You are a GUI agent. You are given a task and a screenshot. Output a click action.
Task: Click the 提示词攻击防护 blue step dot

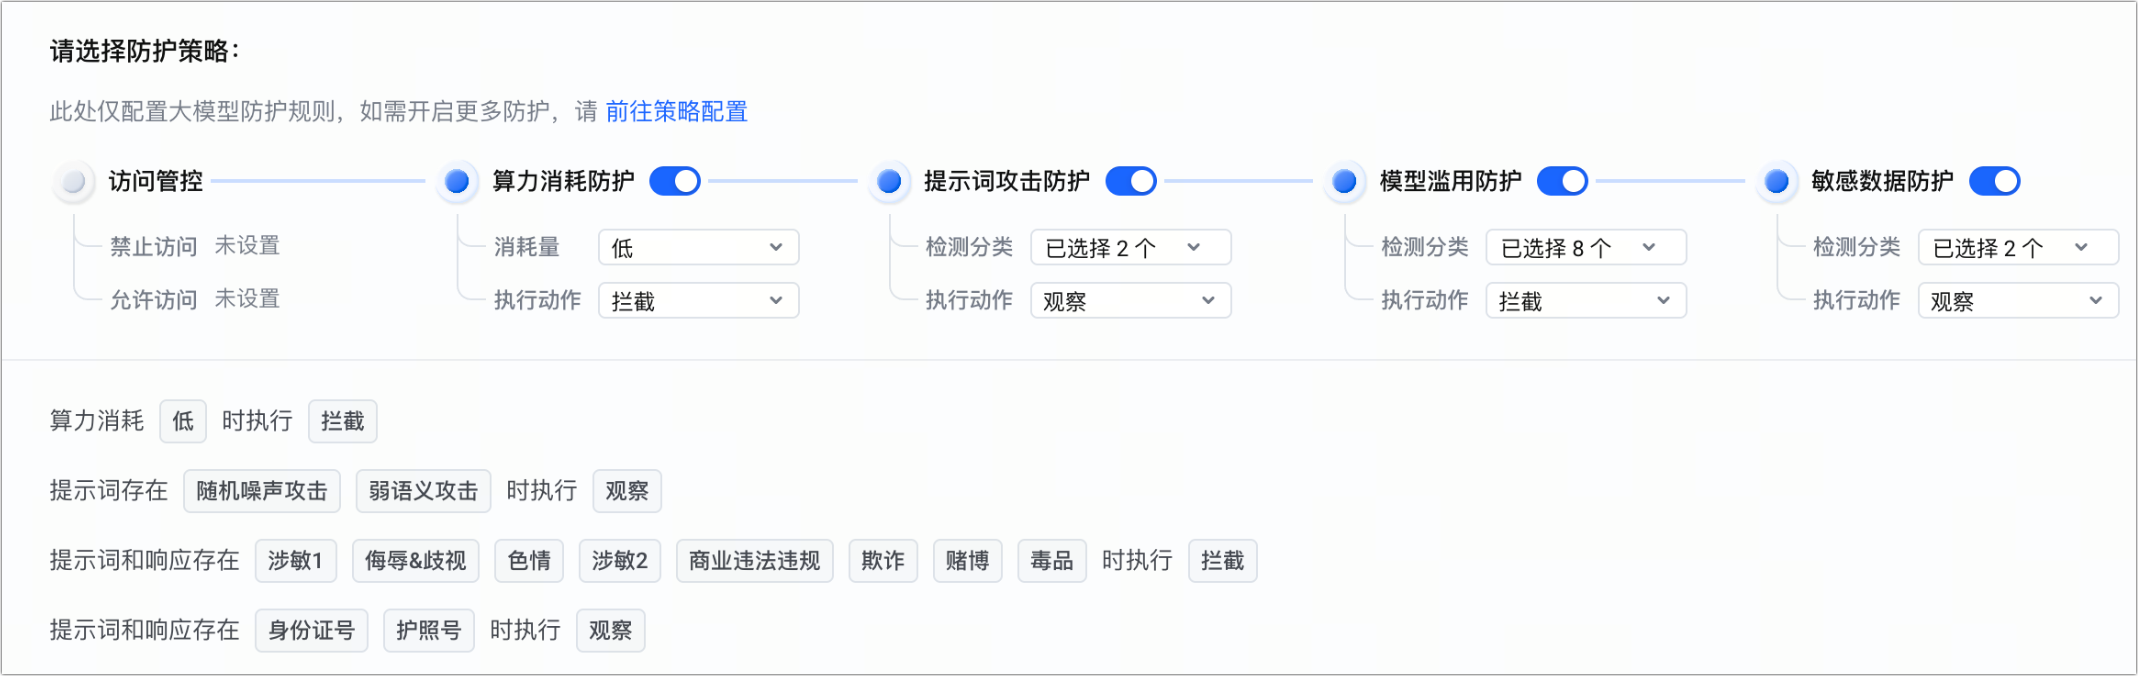889,182
